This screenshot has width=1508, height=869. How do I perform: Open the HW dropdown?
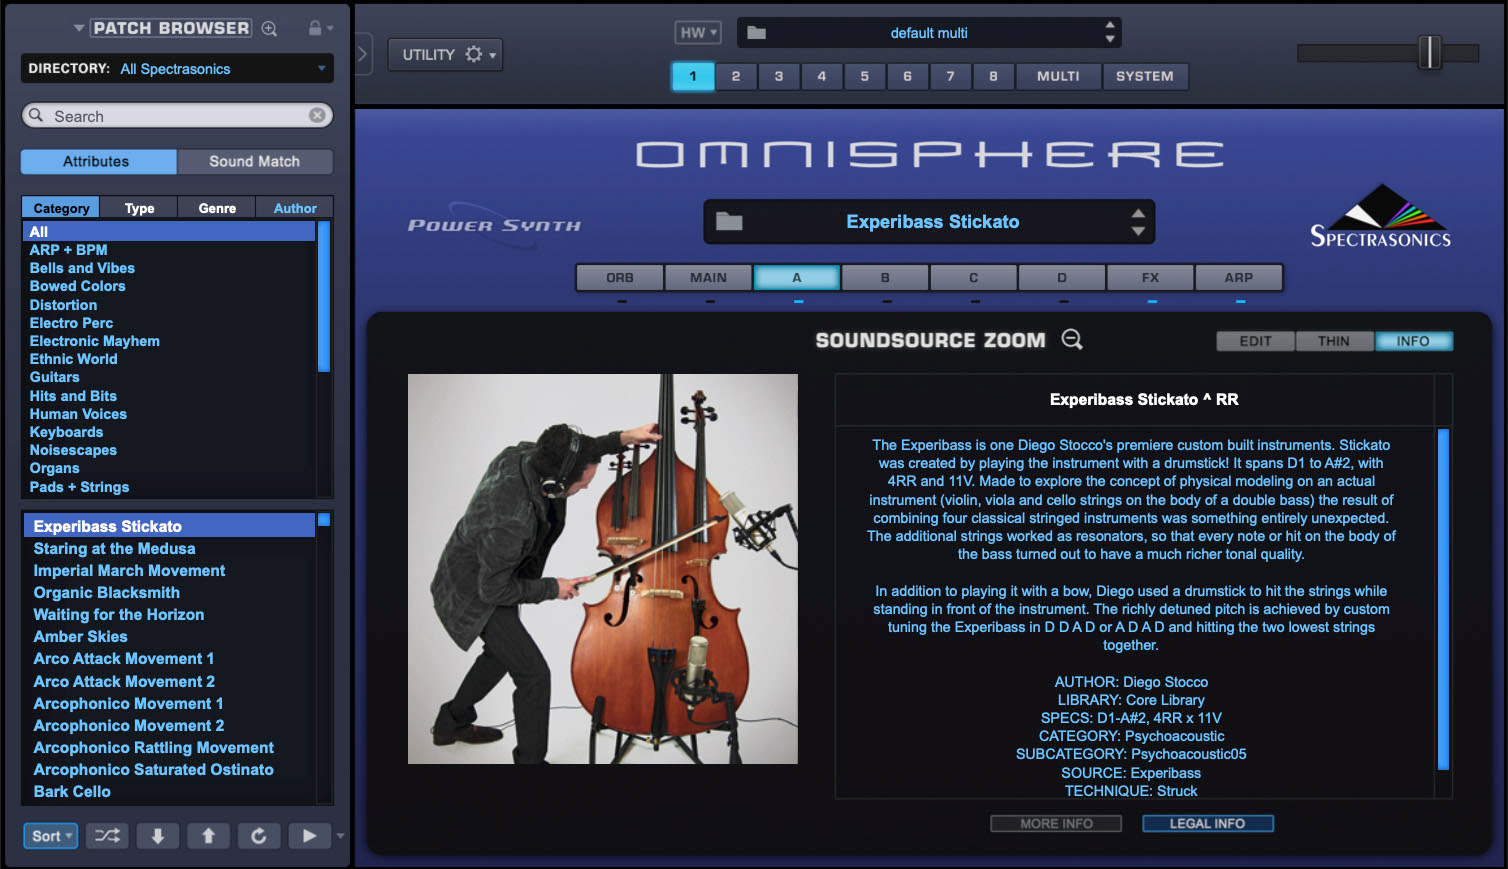[698, 32]
